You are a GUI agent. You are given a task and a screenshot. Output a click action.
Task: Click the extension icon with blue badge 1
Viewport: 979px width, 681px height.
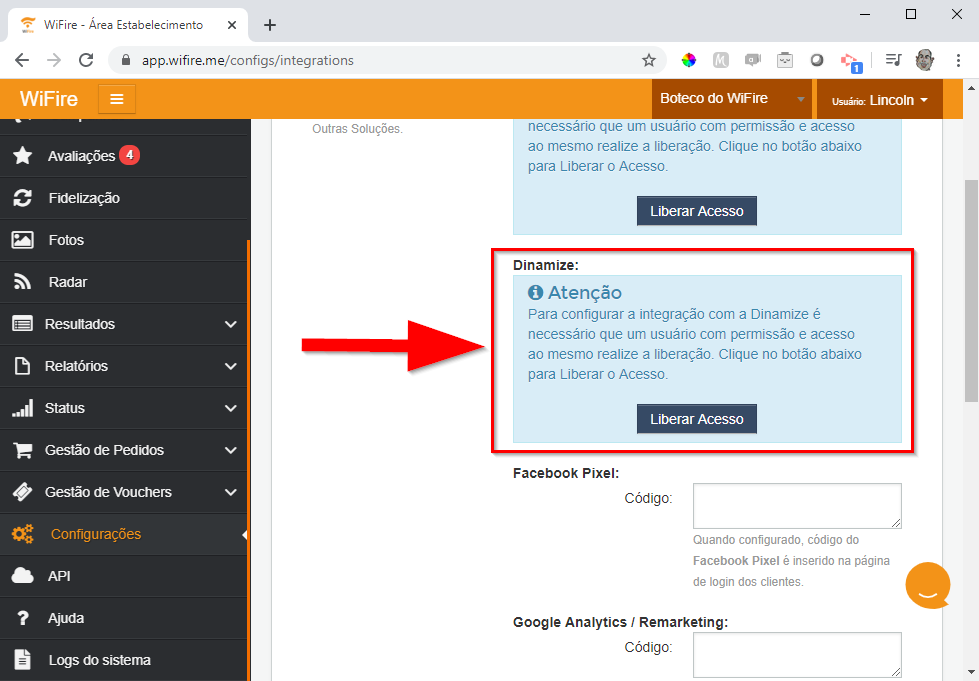tap(850, 62)
